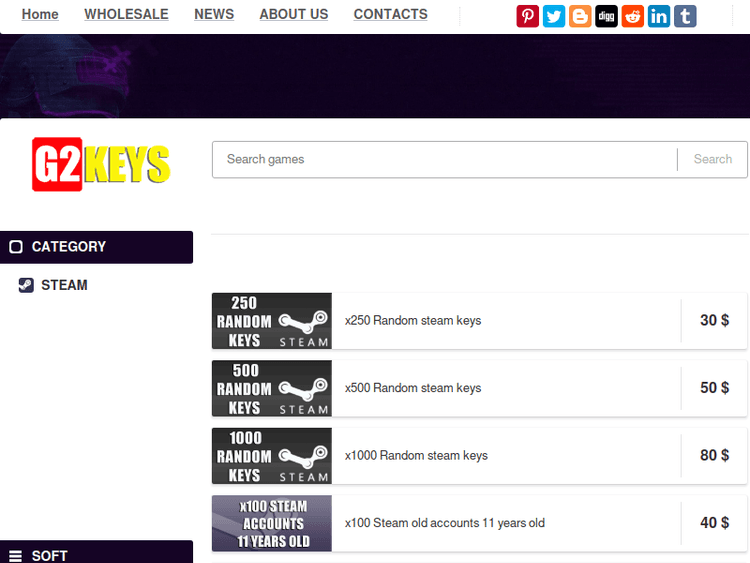750x563 pixels.
Task: Open x100 Steam old accounts listing
Action: pyautogui.click(x=444, y=523)
